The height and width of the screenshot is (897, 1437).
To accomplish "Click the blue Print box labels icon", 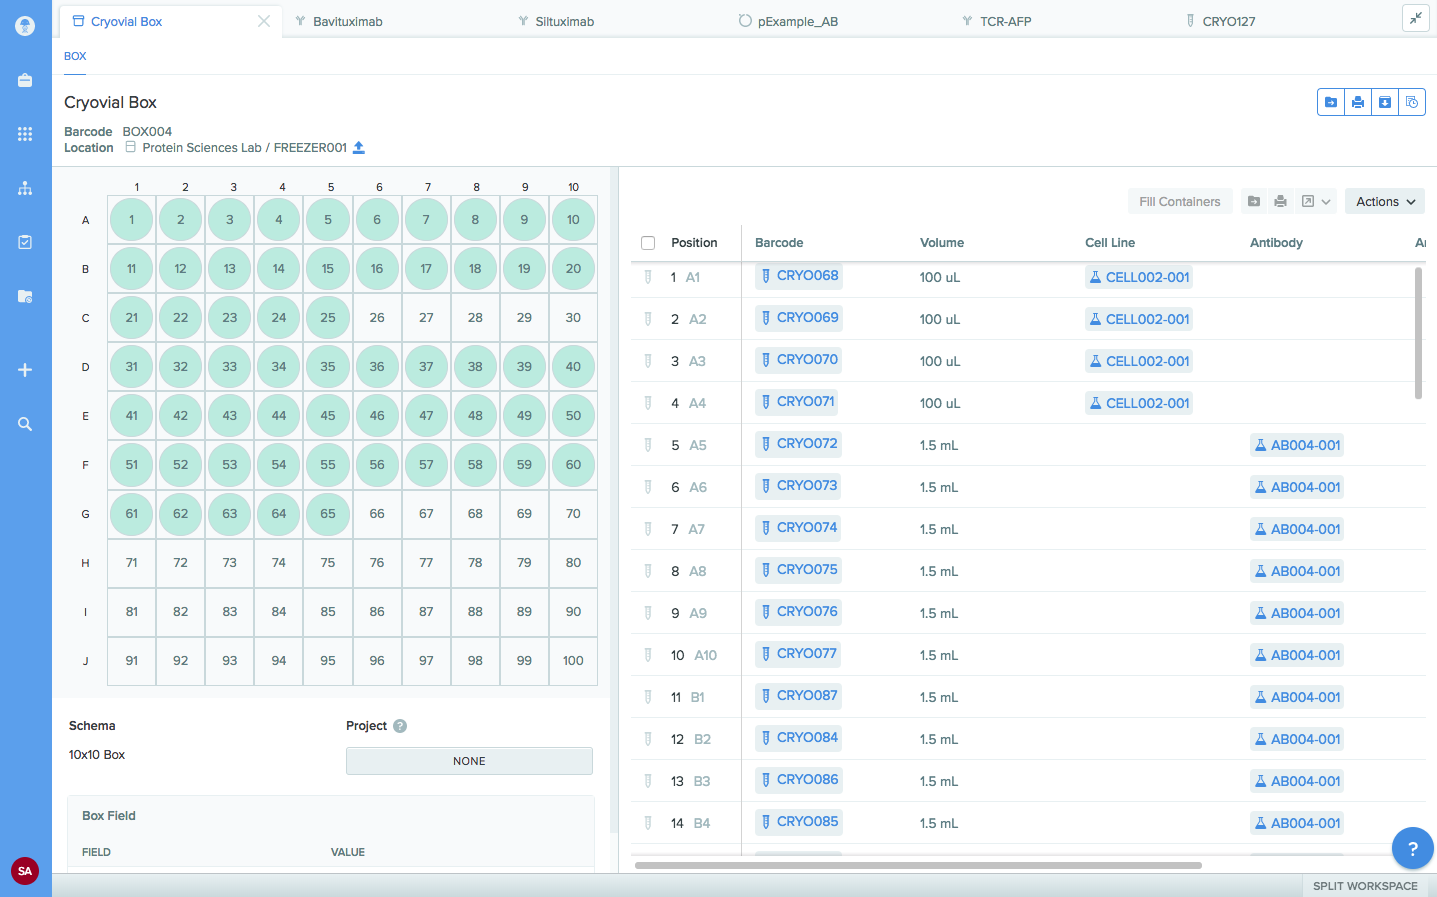I will (1358, 102).
